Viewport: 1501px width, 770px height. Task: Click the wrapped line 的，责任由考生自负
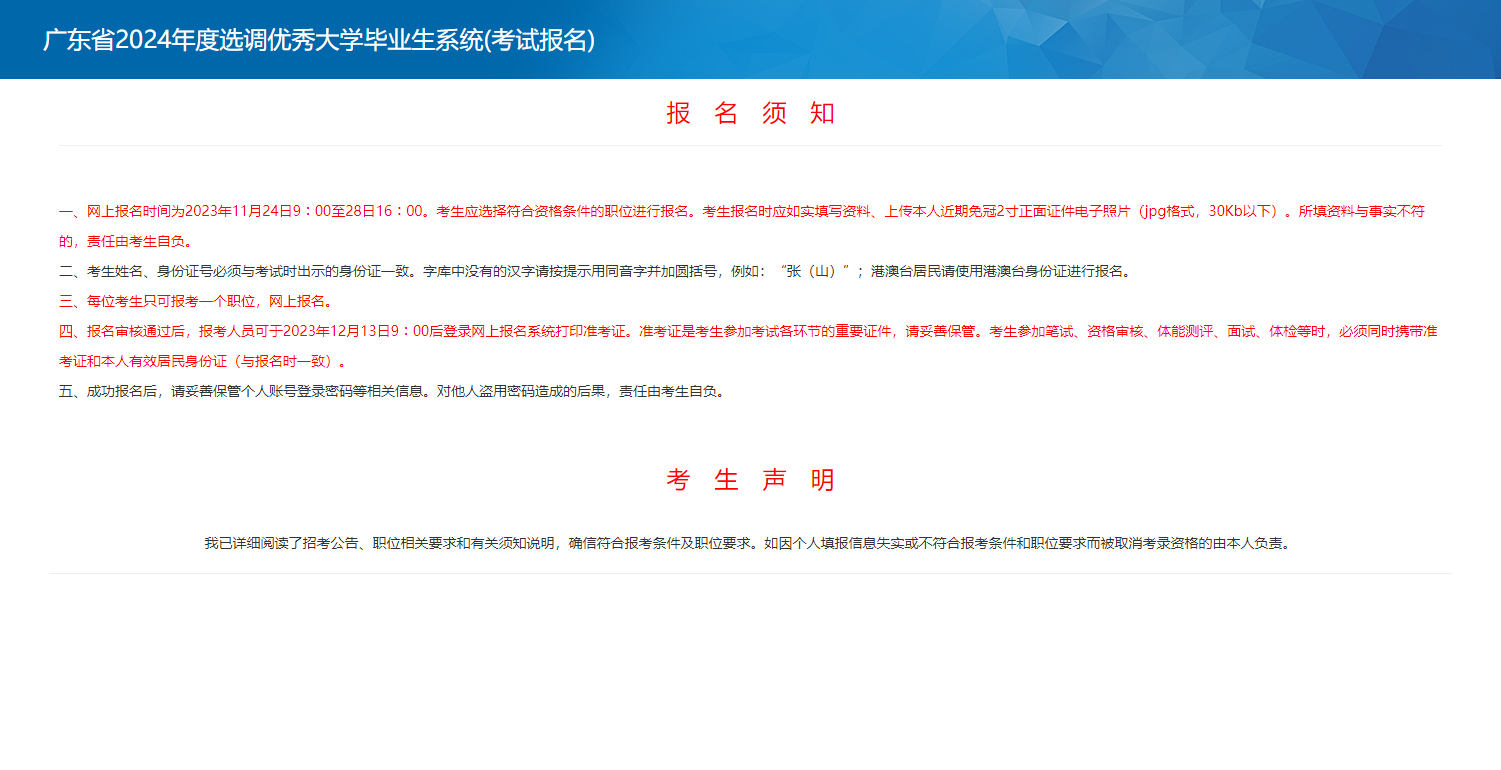click(124, 241)
